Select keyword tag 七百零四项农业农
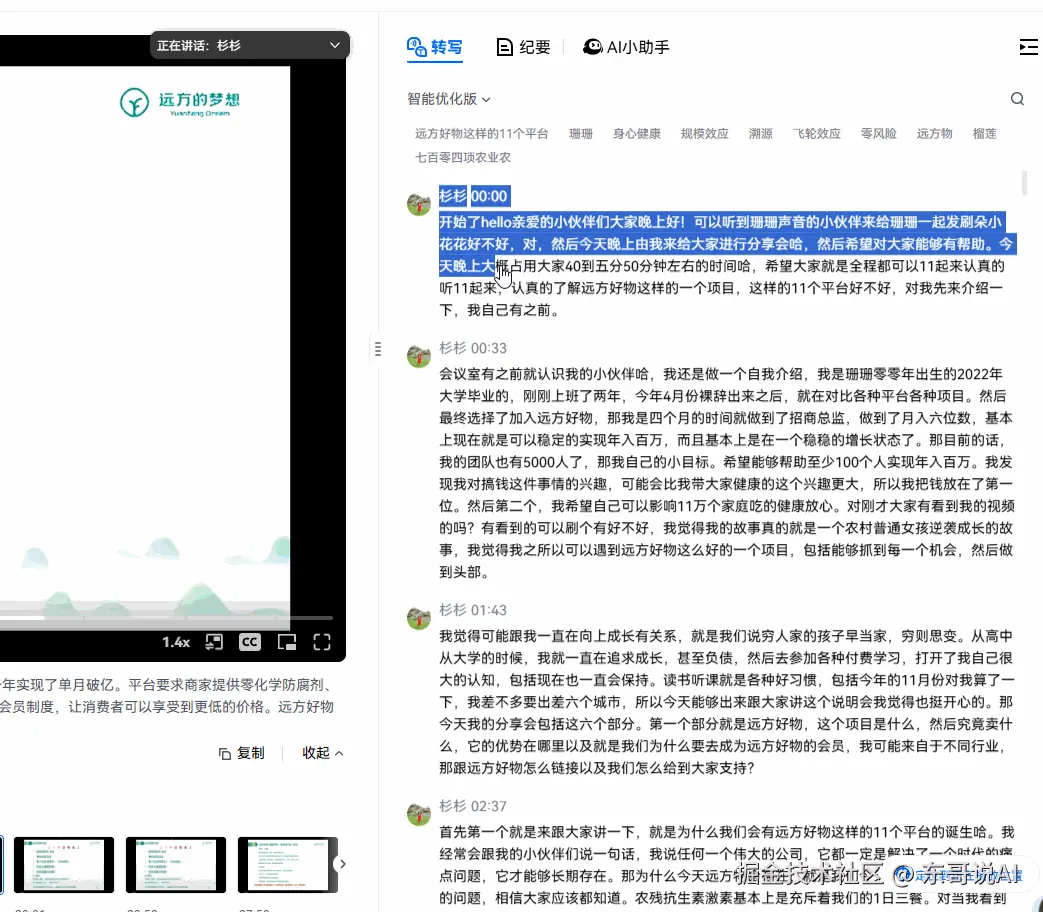 point(463,158)
